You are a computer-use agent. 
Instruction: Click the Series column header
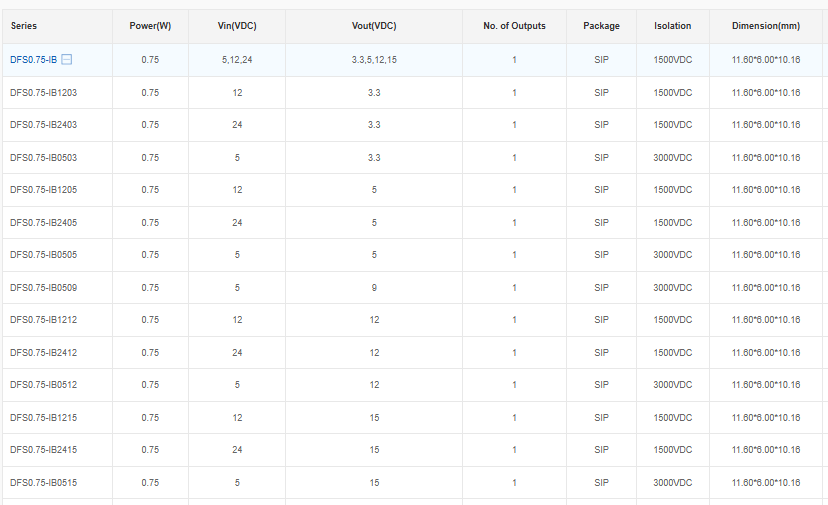coord(24,26)
